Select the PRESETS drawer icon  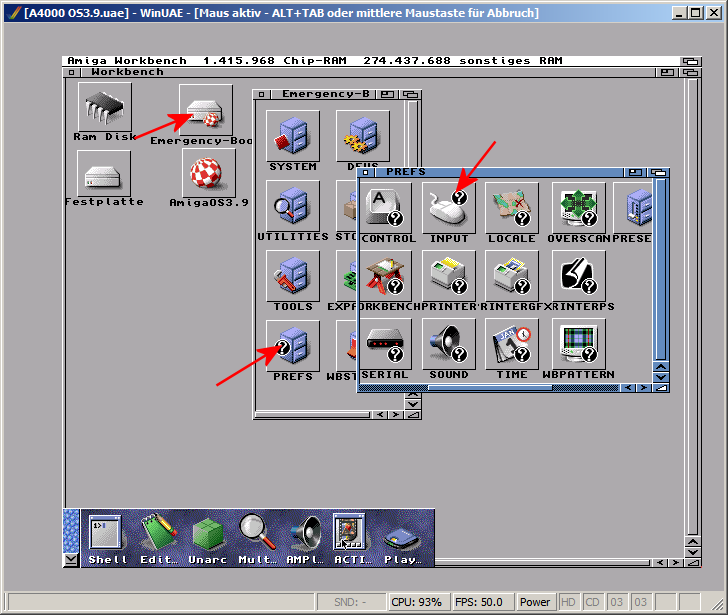633,207
